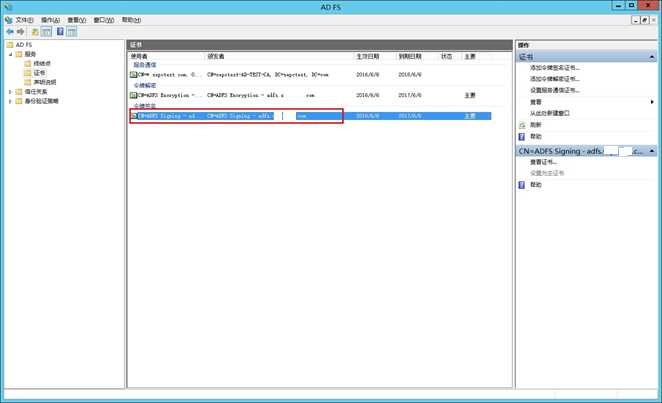Screen dimensions: 662x403
Task: Select 证书 node in tree
Action: click(39, 73)
